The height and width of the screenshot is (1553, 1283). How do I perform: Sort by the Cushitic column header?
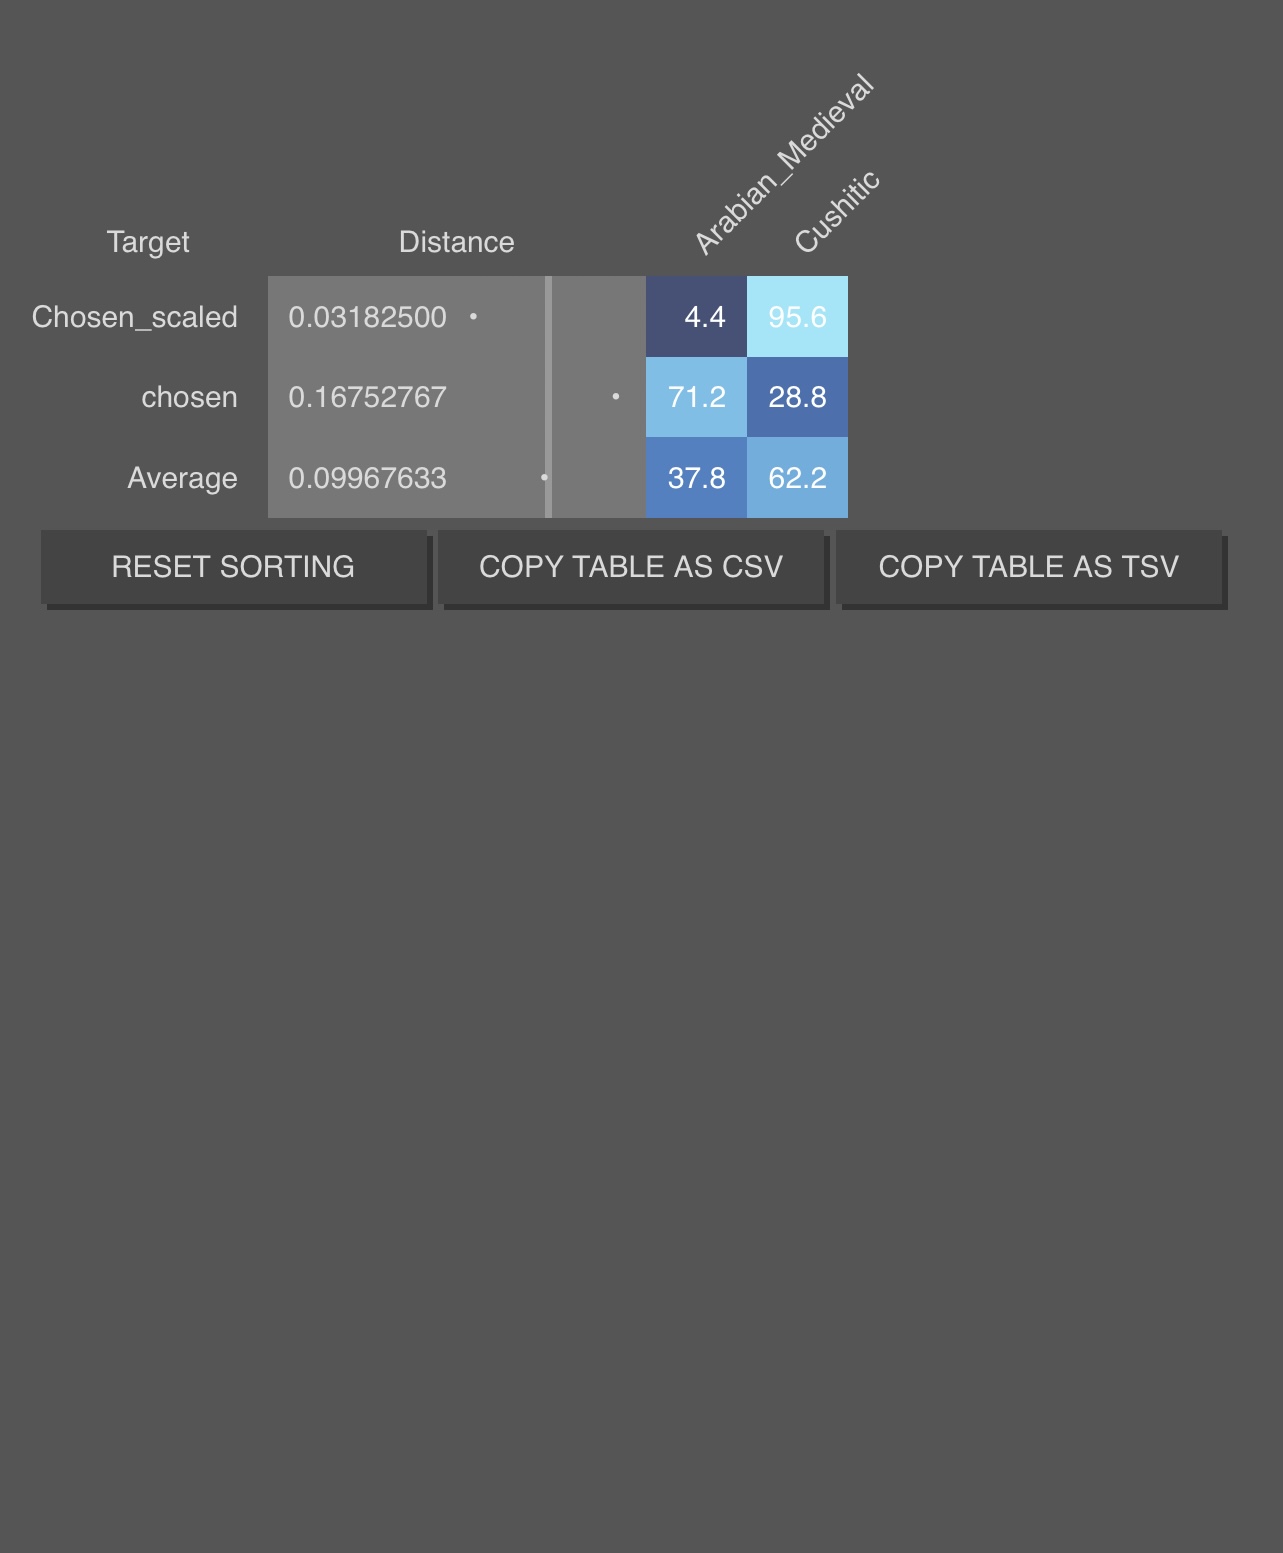point(836,212)
